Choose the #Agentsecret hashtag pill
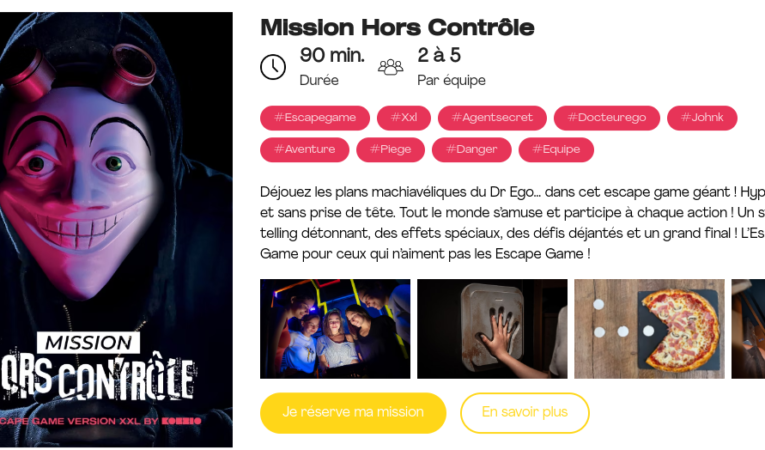This screenshot has width=765, height=450. (x=492, y=118)
